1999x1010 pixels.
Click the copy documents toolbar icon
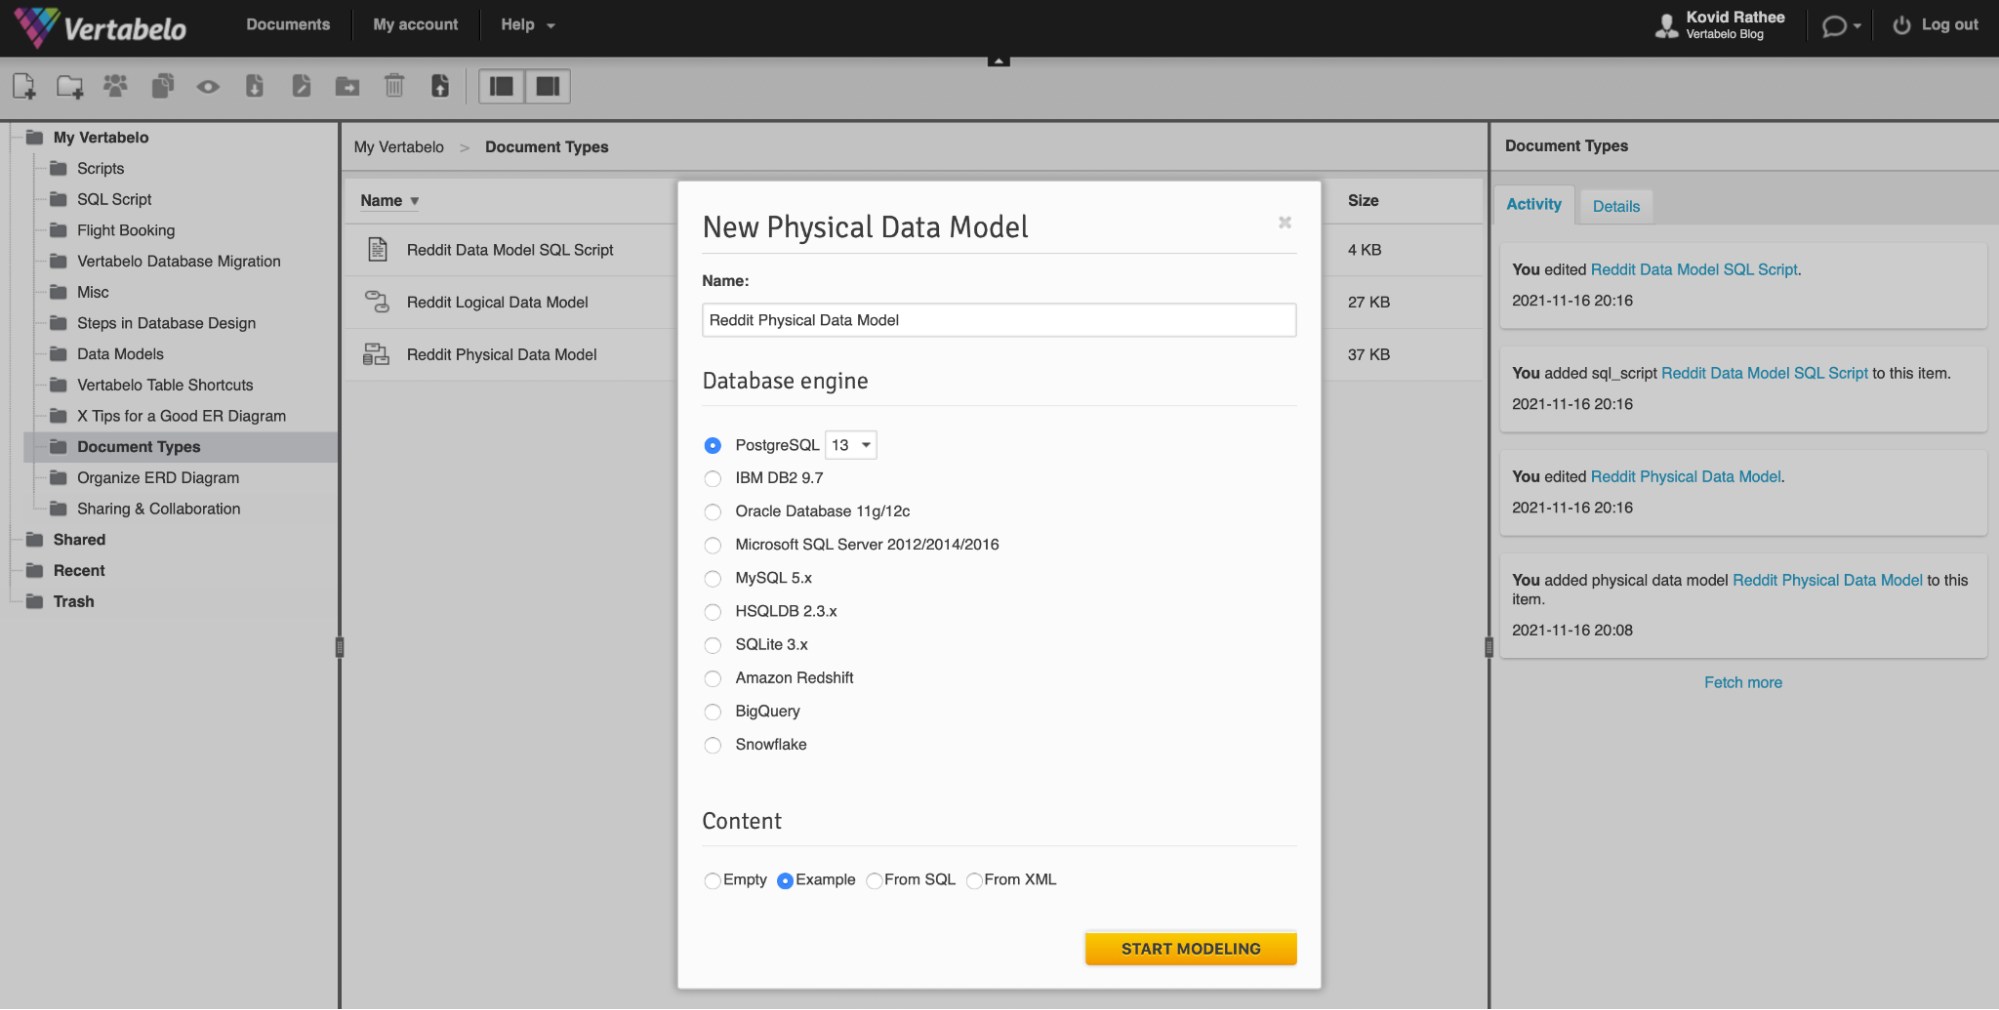pyautogui.click(x=162, y=86)
